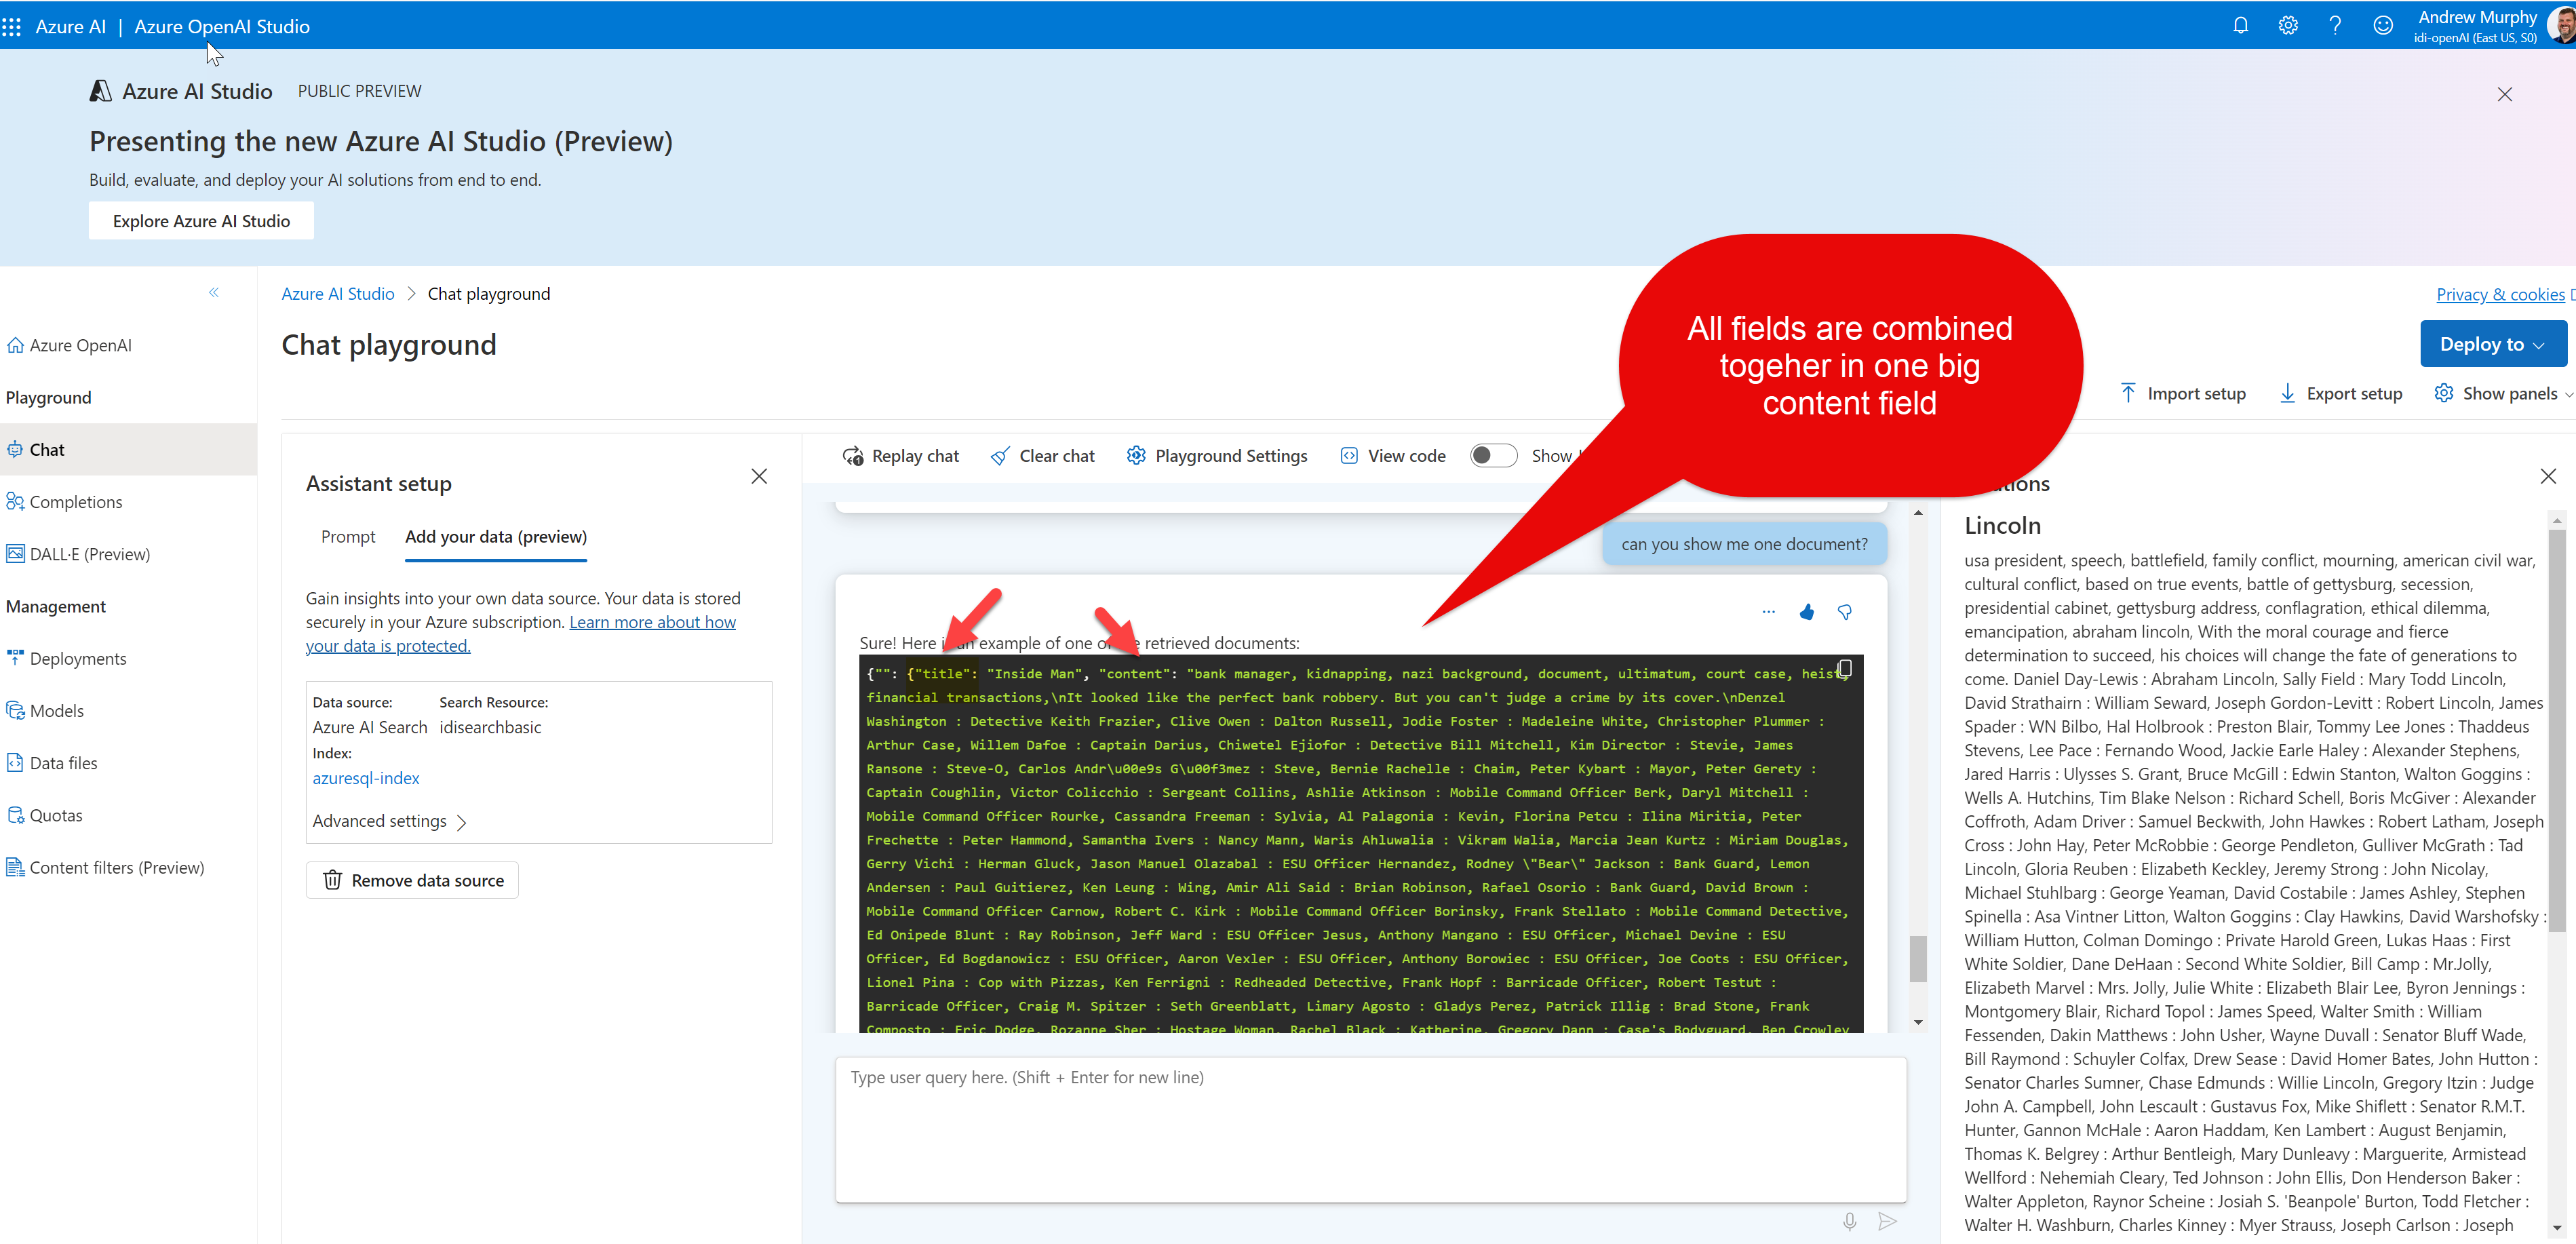Click the feedback smiley icon

2383,26
